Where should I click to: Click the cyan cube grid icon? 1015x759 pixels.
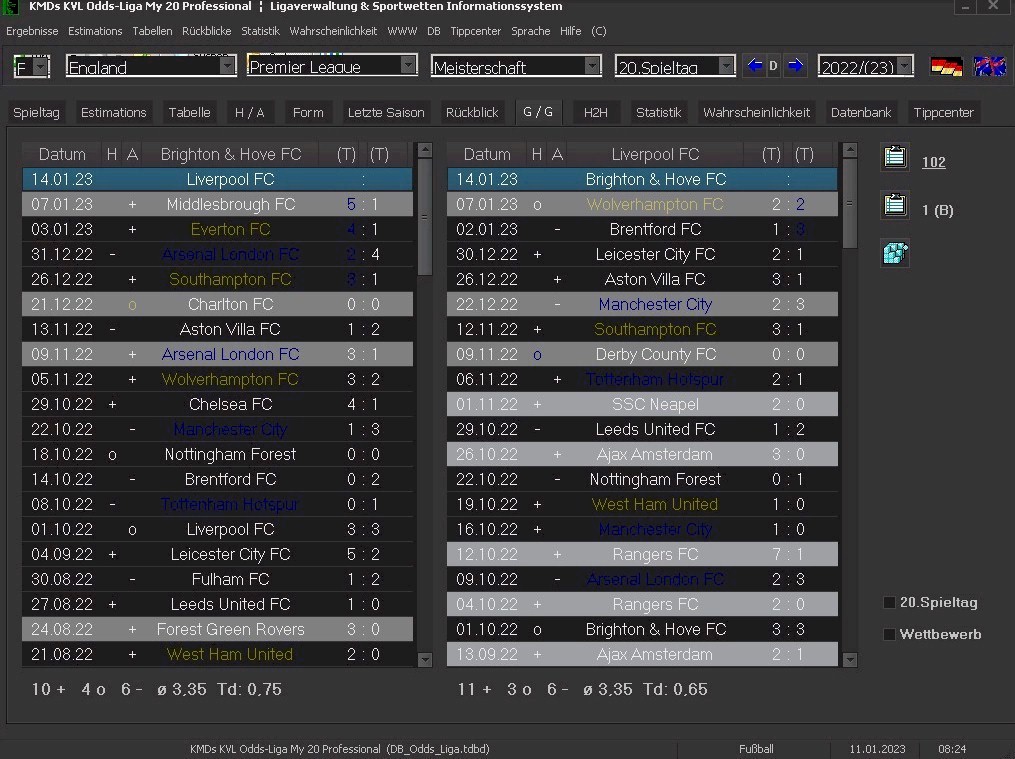(x=895, y=253)
